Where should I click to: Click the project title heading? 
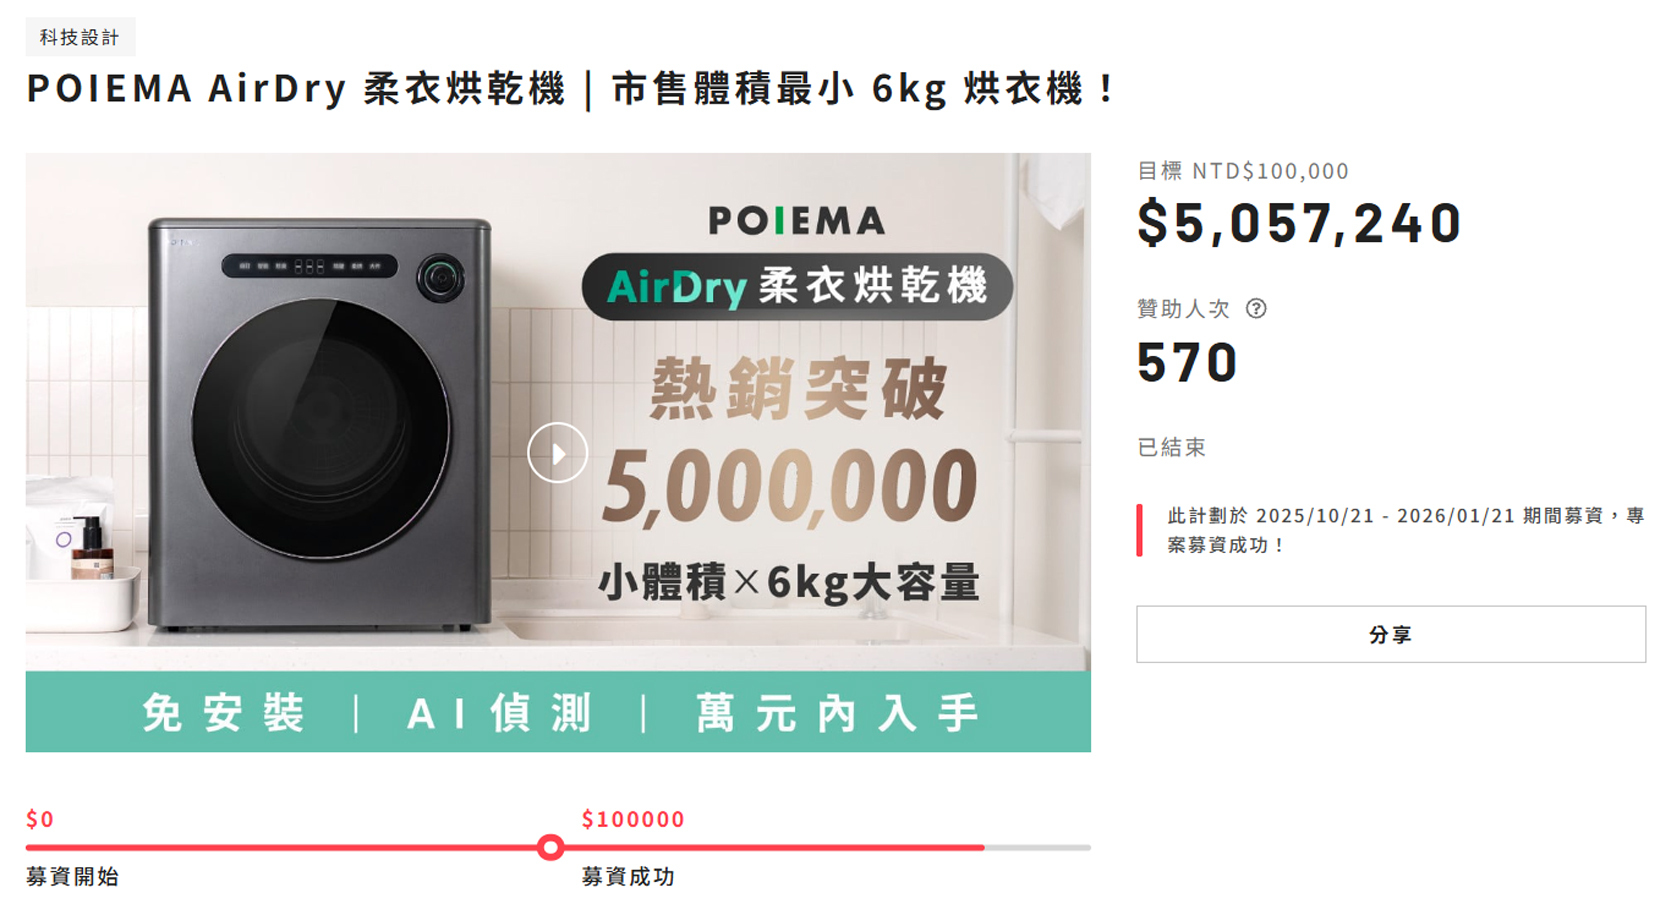[570, 89]
